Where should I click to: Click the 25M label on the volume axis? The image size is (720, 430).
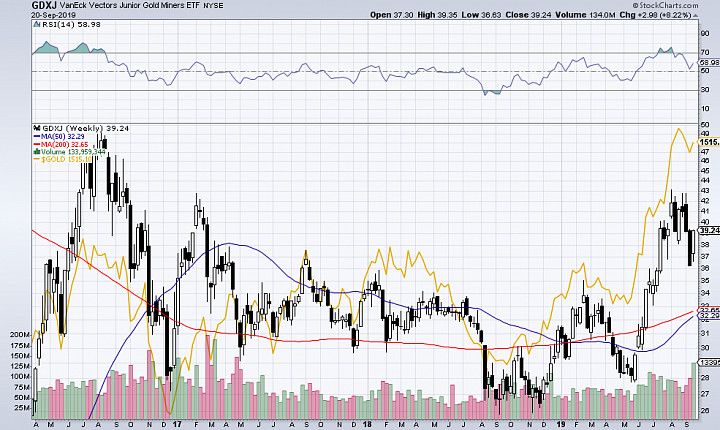[x=22, y=408]
